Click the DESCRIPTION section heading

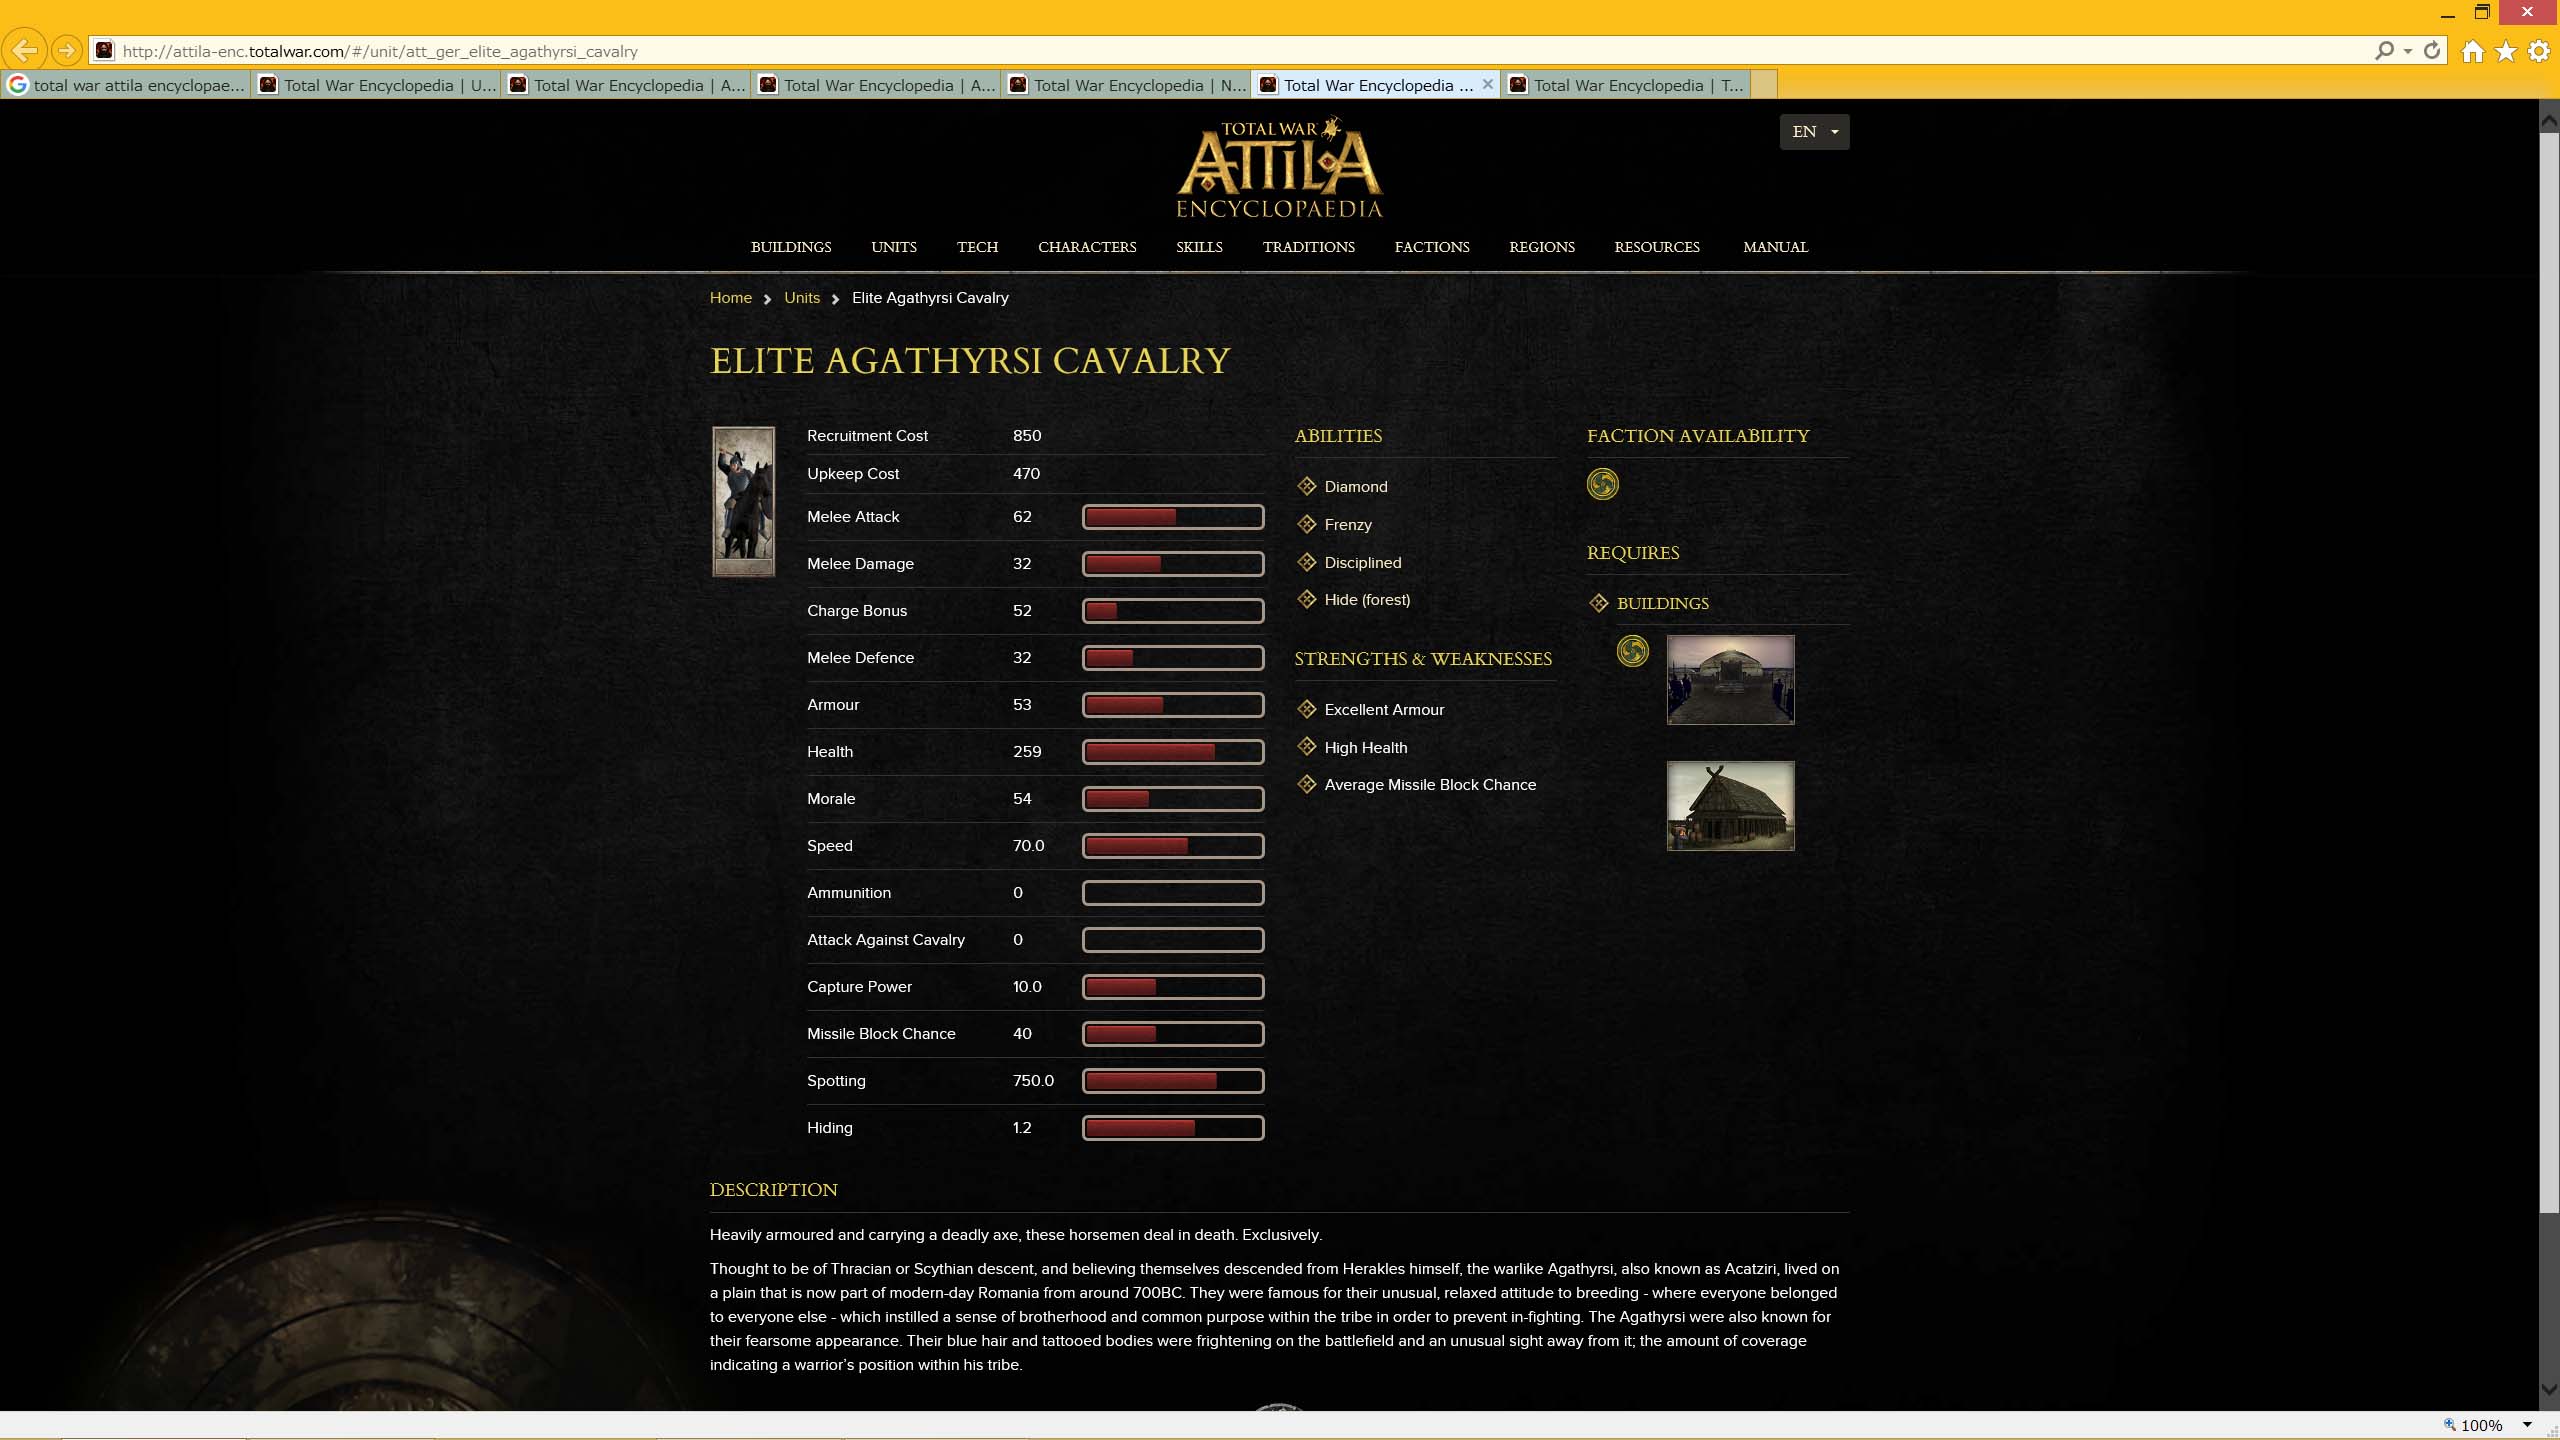[x=773, y=1190]
